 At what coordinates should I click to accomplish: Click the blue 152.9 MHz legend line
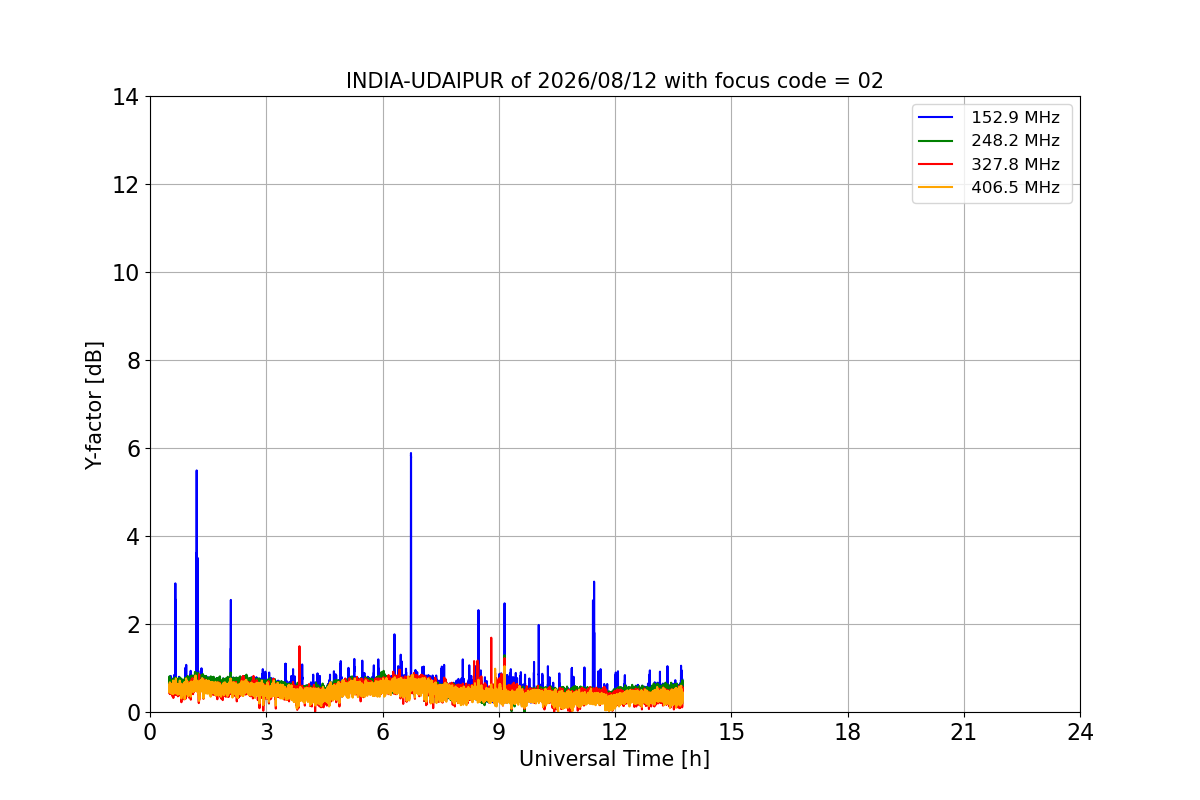click(938, 118)
